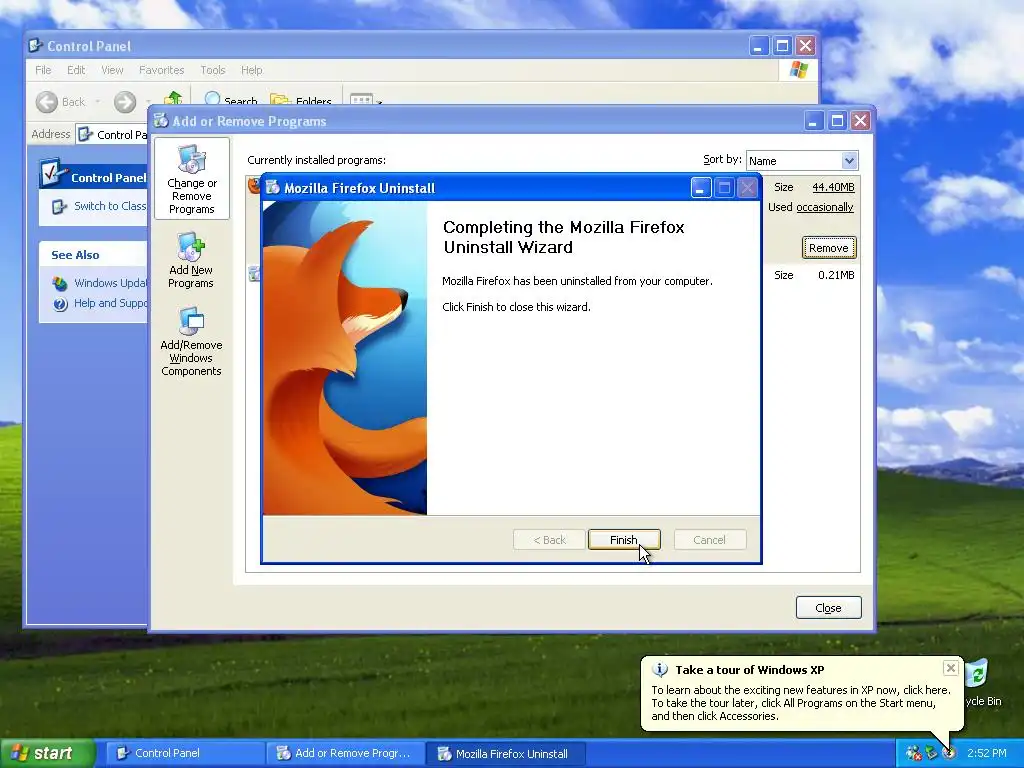
Task: Open Help menu in Control Panel
Action: (251, 70)
